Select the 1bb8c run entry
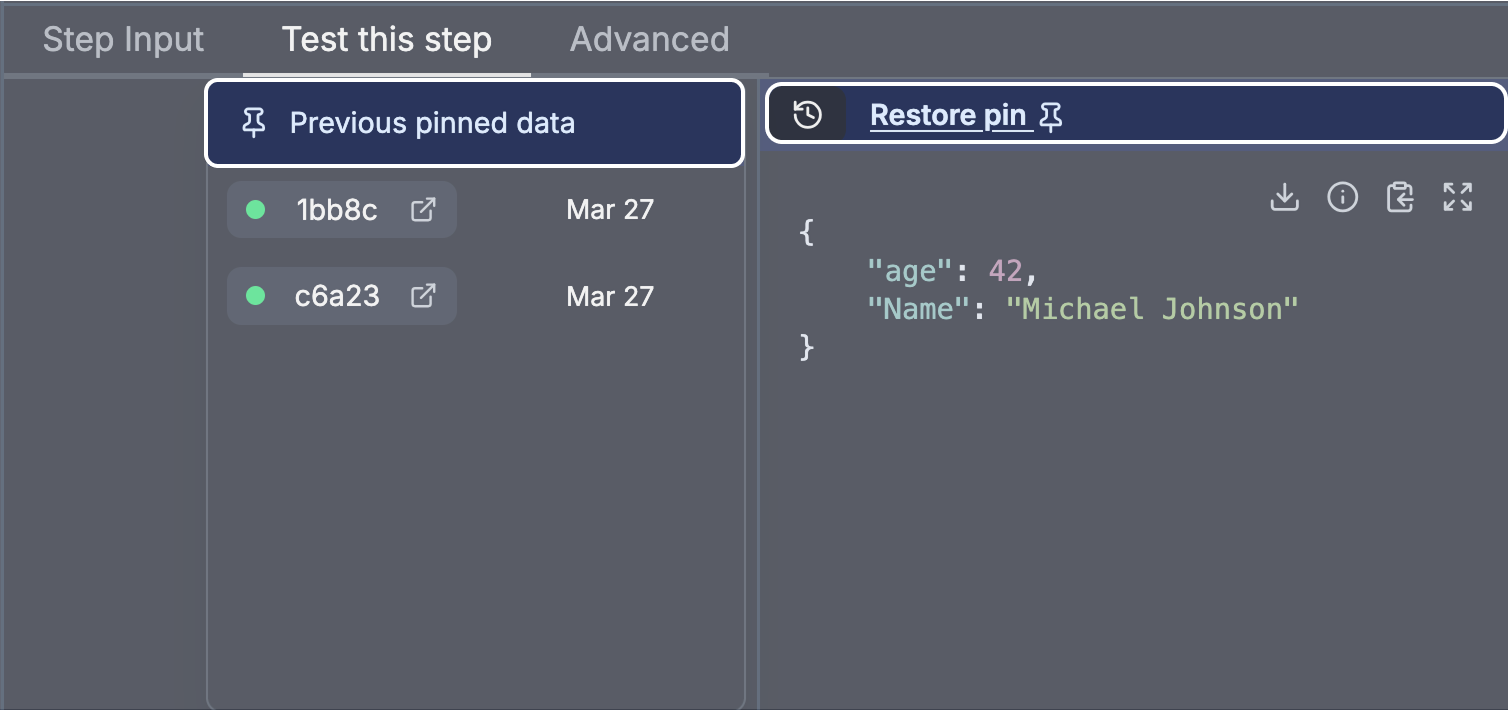1508x710 pixels. coord(342,210)
